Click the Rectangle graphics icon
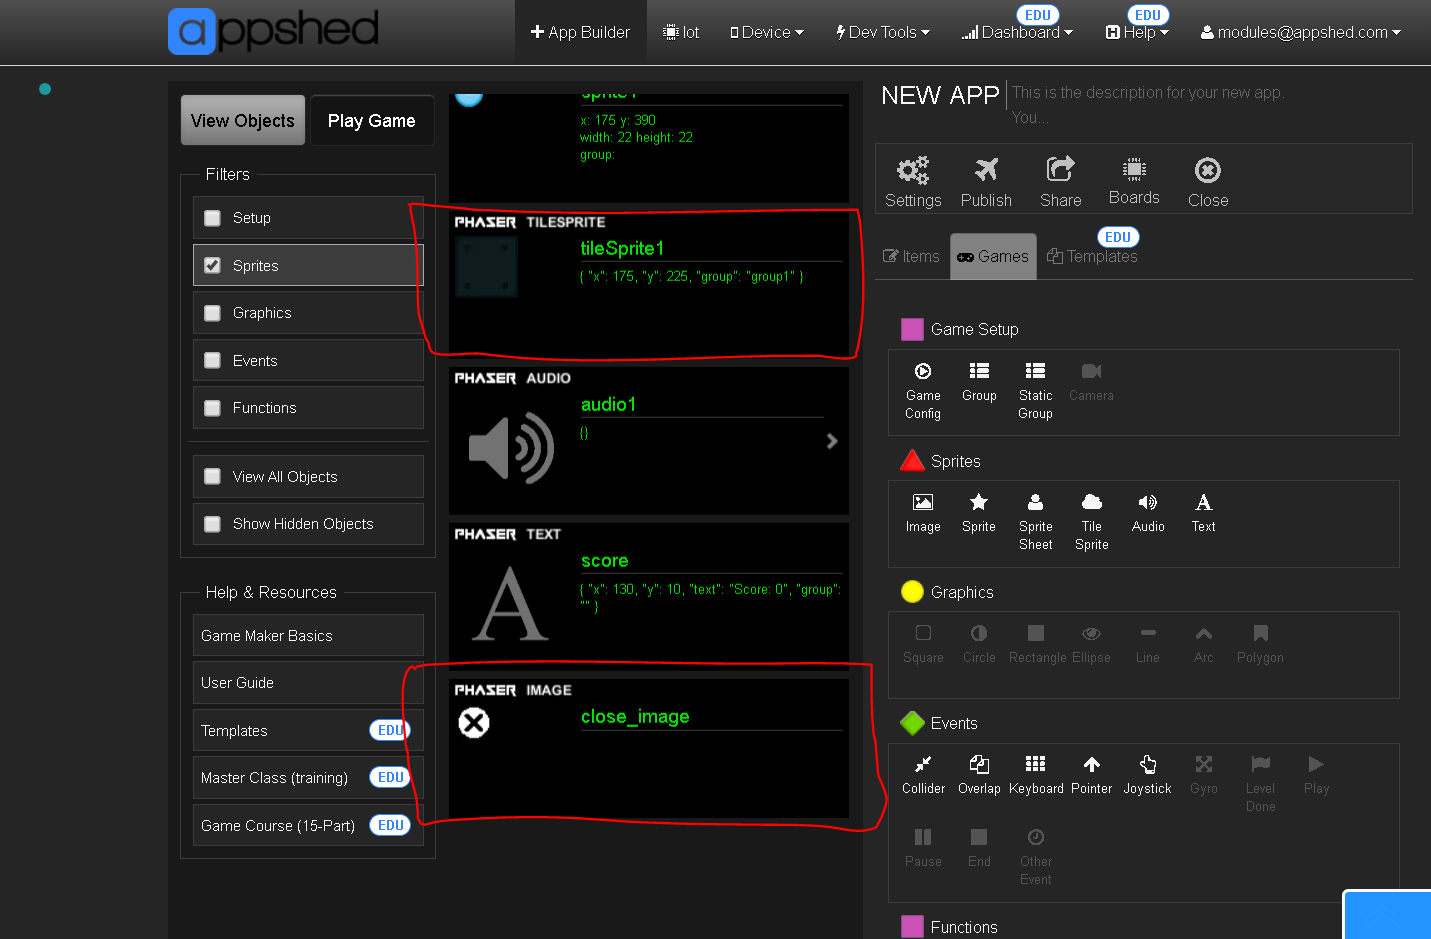This screenshot has height=939, width=1431. (1036, 633)
